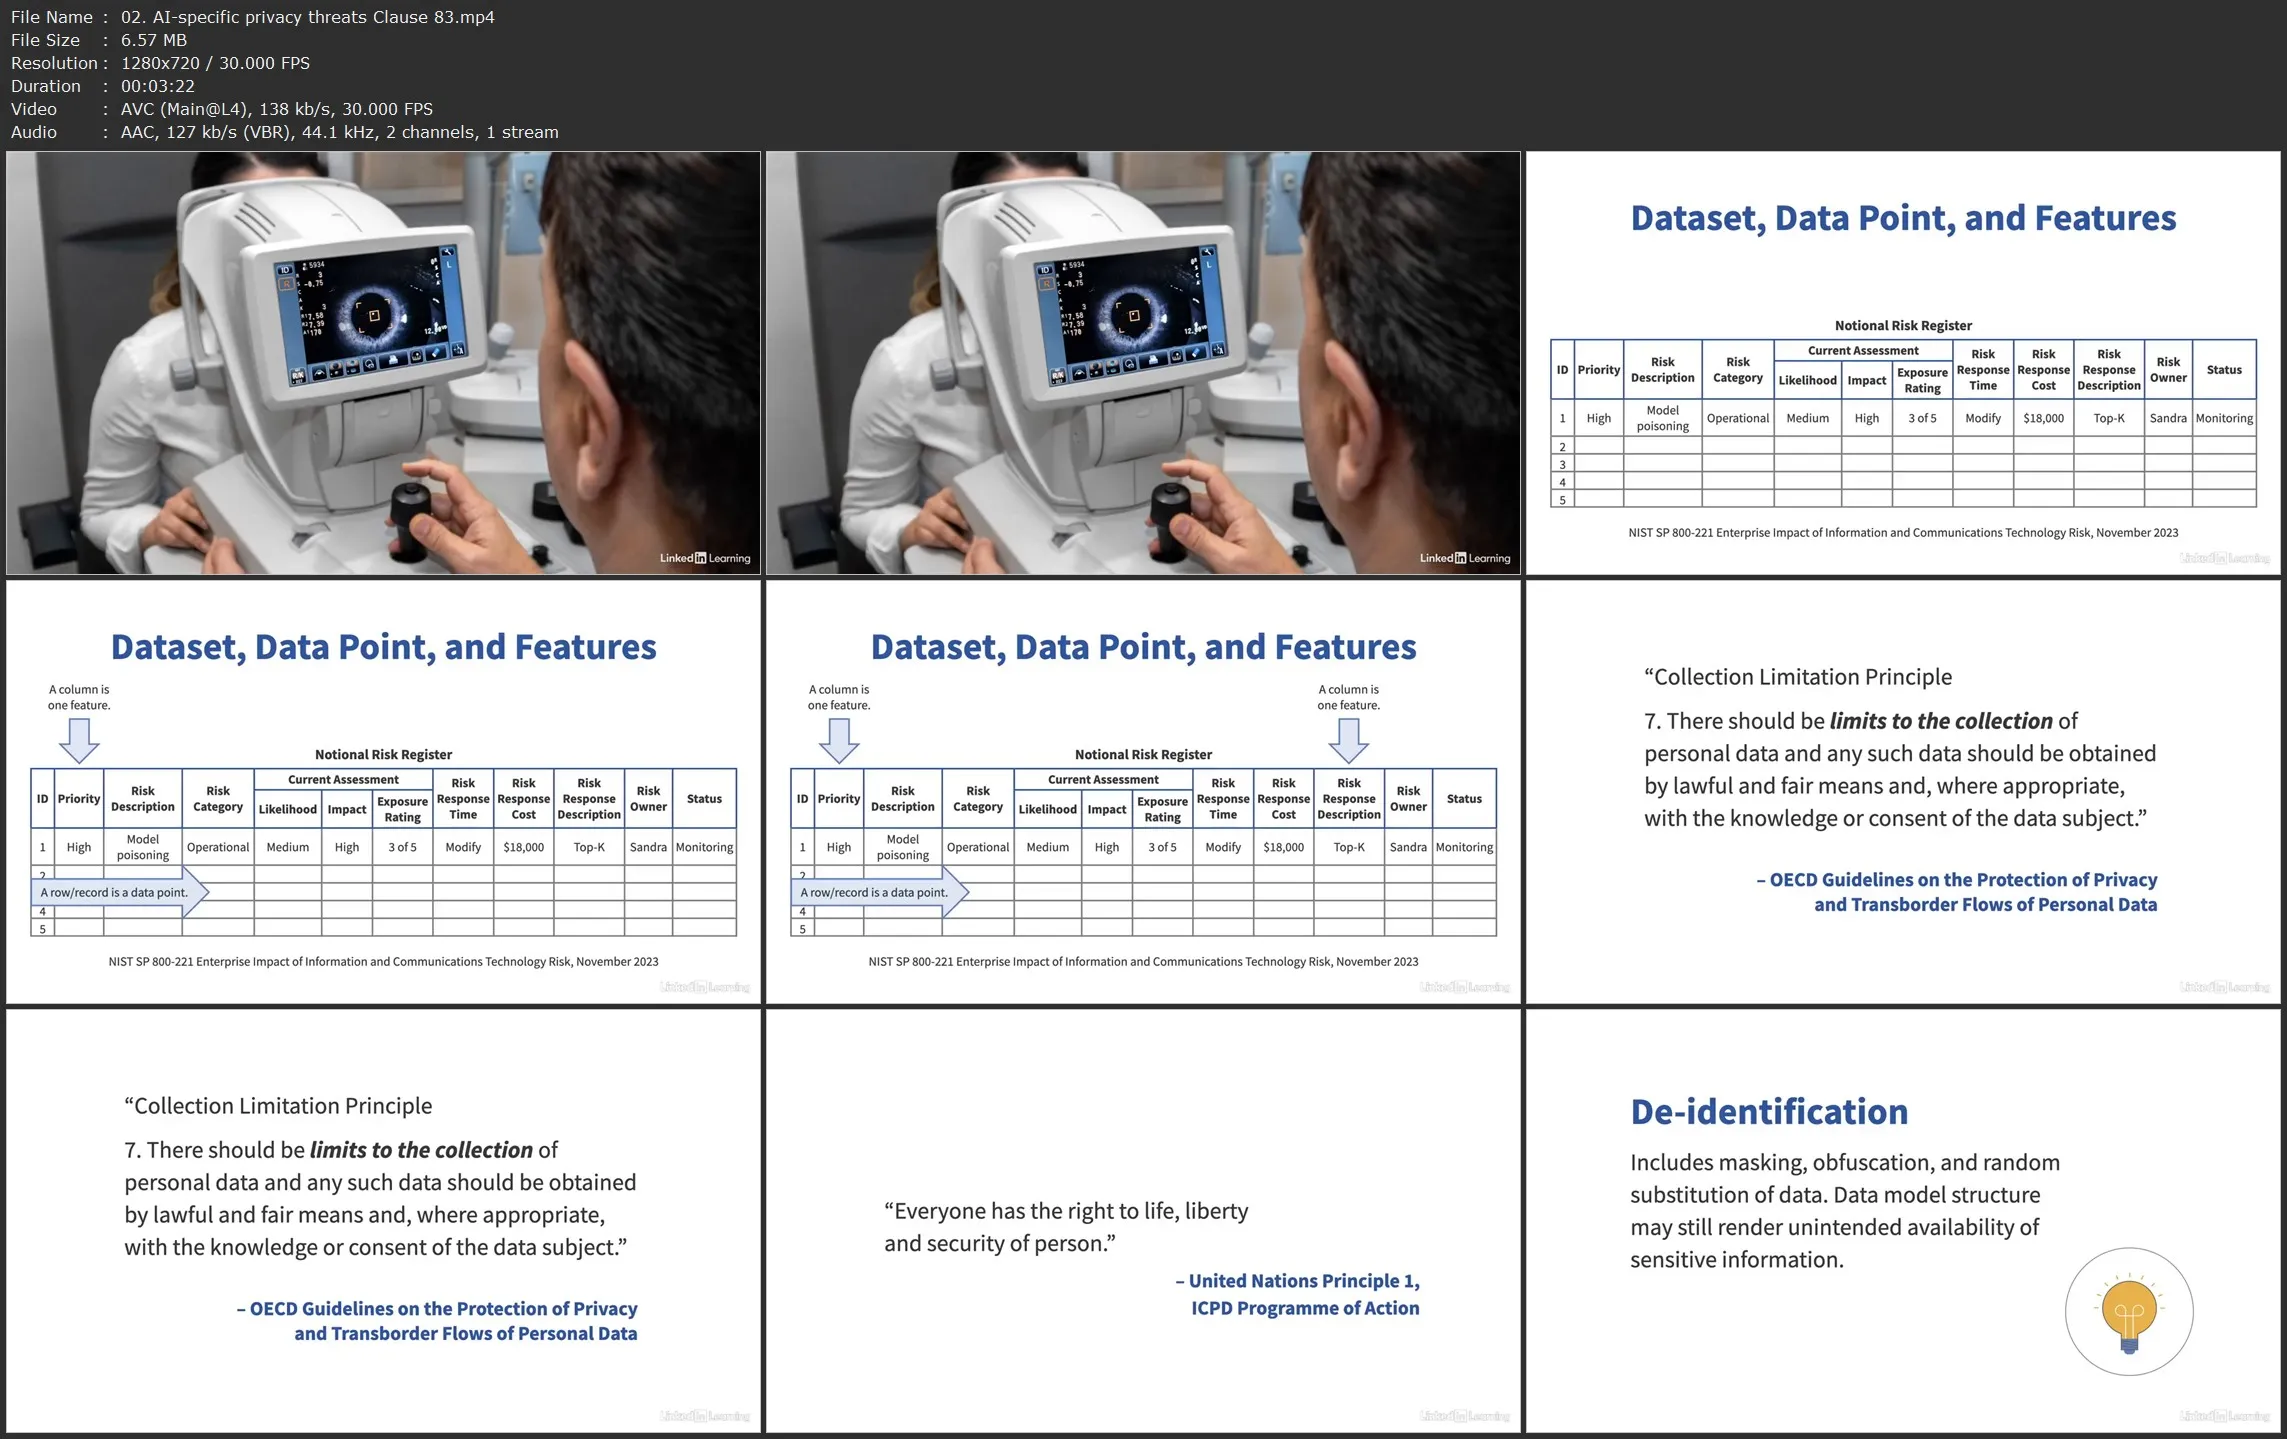Click the Duration 00:03:22 info line
This screenshot has height=1439, width=2287.
click(x=103, y=86)
